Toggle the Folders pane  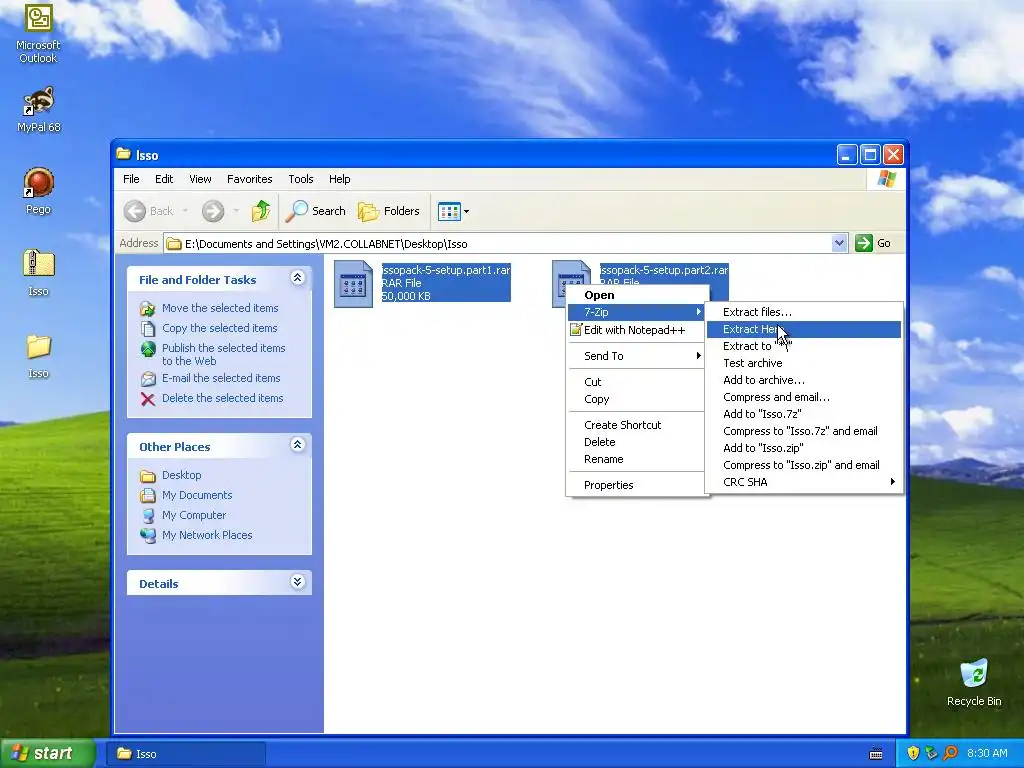tap(389, 211)
